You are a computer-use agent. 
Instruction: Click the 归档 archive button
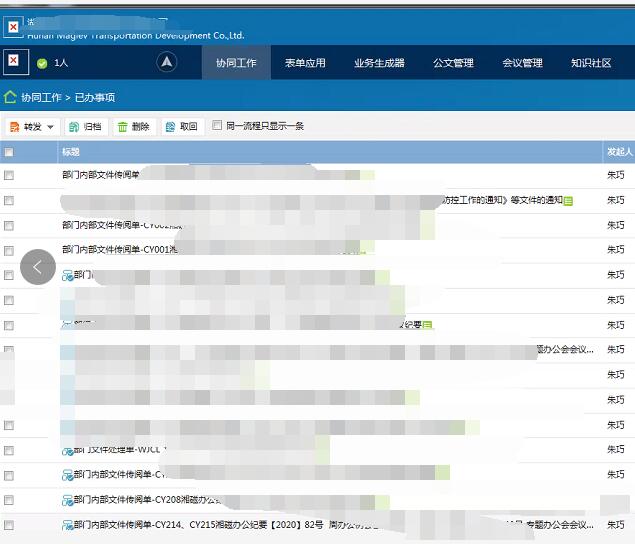point(85,127)
